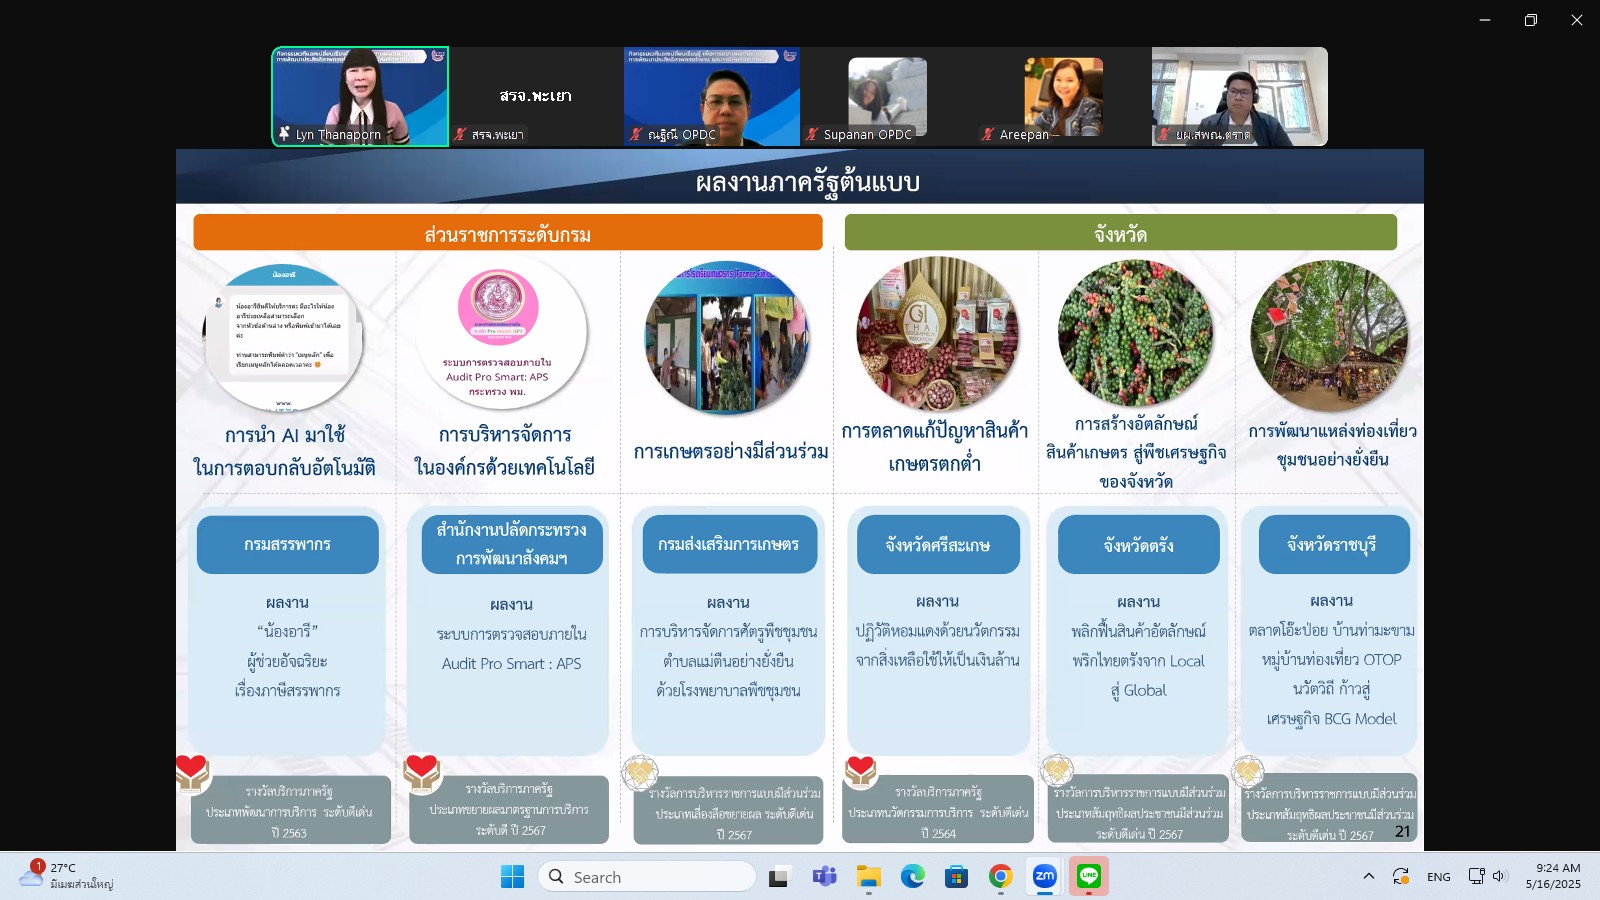Click the slide title ผลงานภาครัฐต้นแบบ

807,182
